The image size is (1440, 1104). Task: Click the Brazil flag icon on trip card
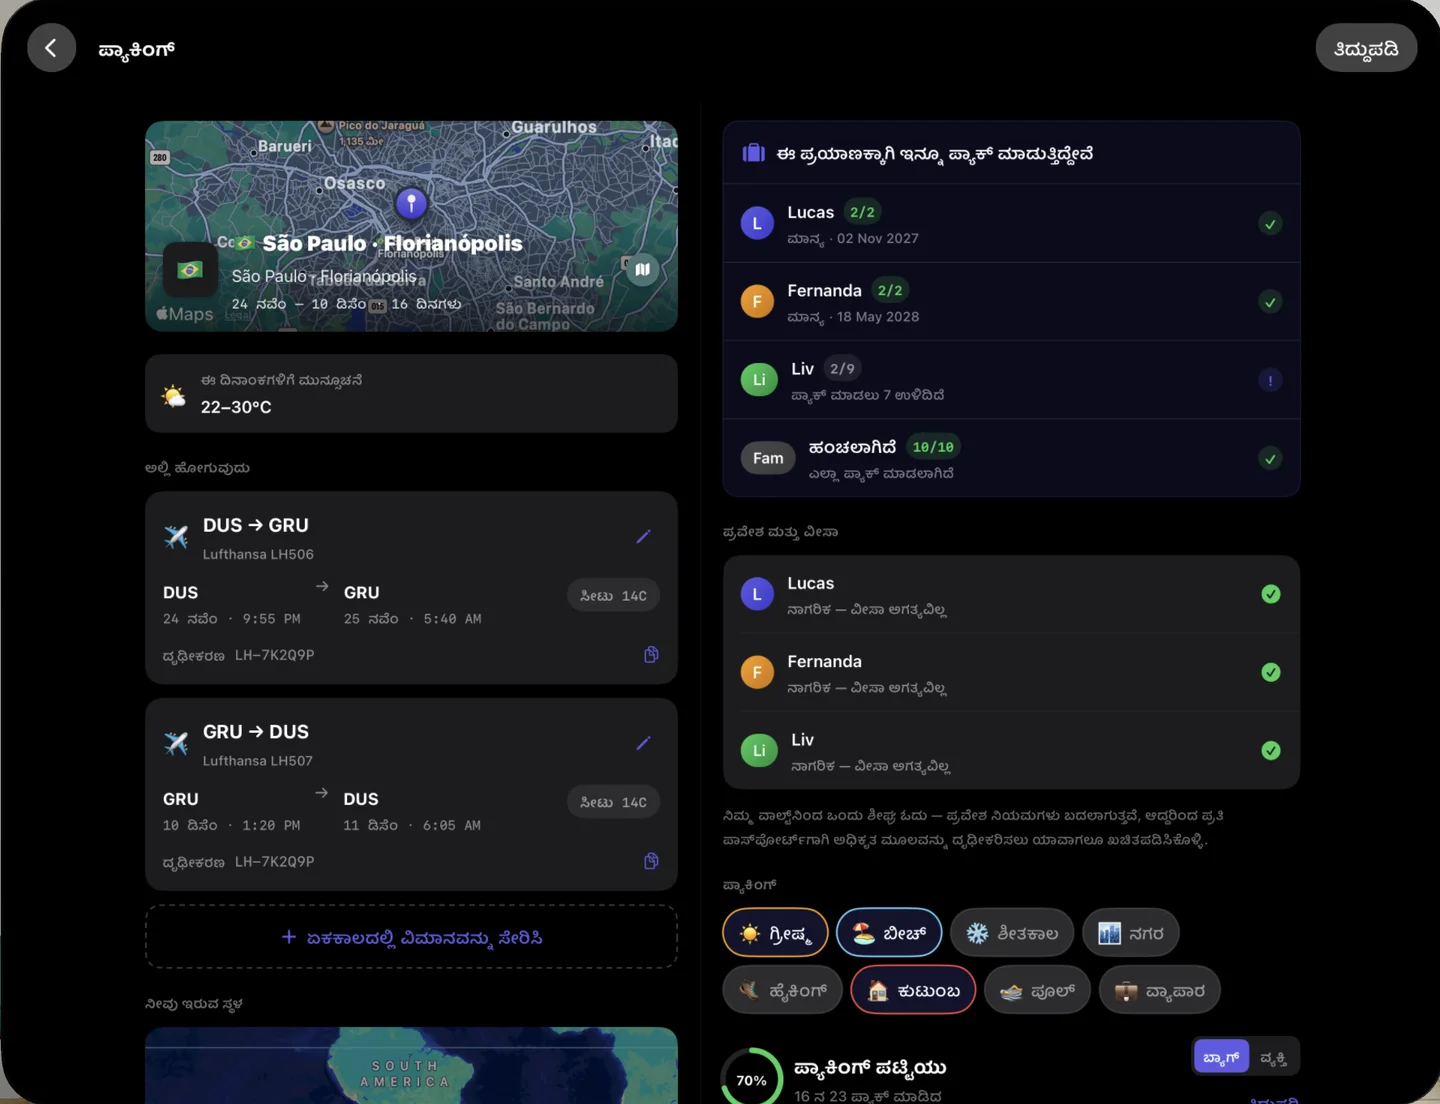[190, 270]
